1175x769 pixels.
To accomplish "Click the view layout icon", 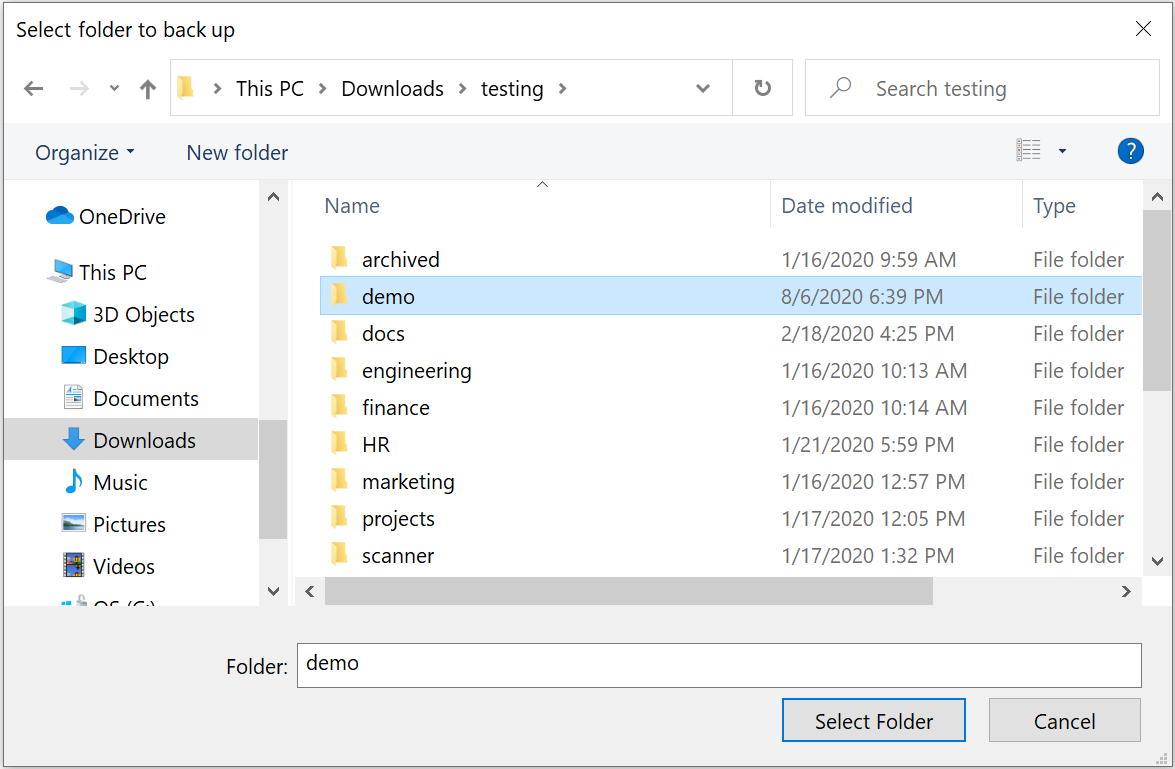I will click(1028, 152).
